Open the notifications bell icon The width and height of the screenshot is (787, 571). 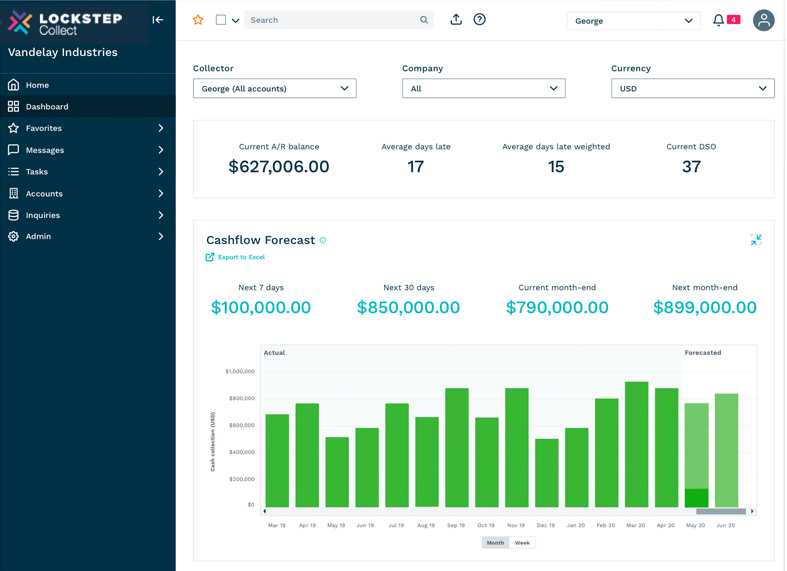coord(718,20)
